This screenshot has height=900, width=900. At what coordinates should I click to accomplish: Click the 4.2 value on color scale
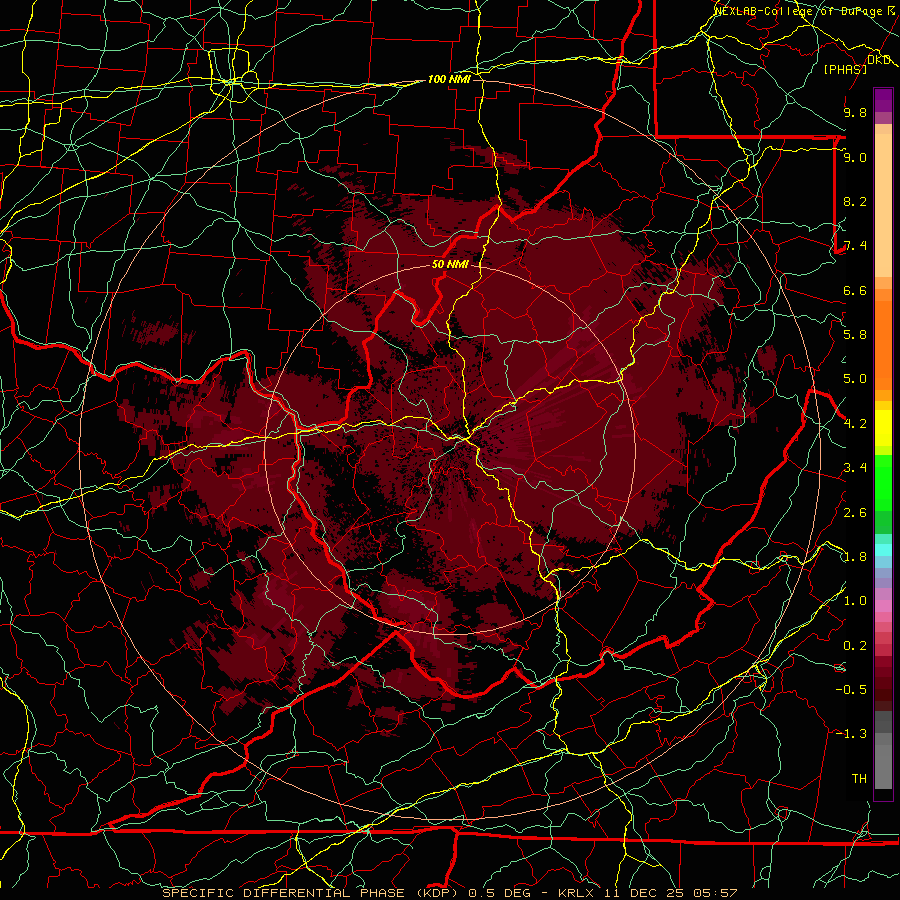pyautogui.click(x=855, y=424)
